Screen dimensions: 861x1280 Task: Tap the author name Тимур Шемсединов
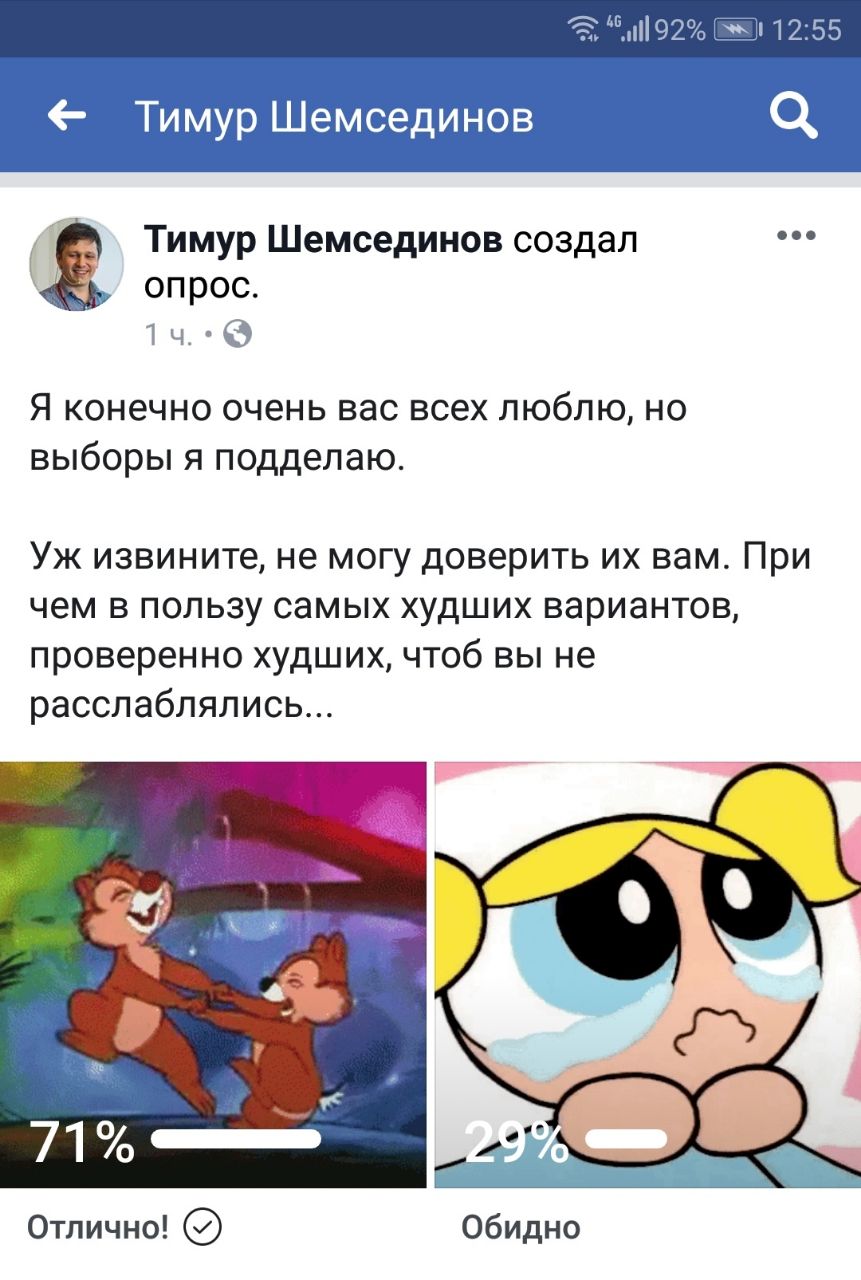324,241
